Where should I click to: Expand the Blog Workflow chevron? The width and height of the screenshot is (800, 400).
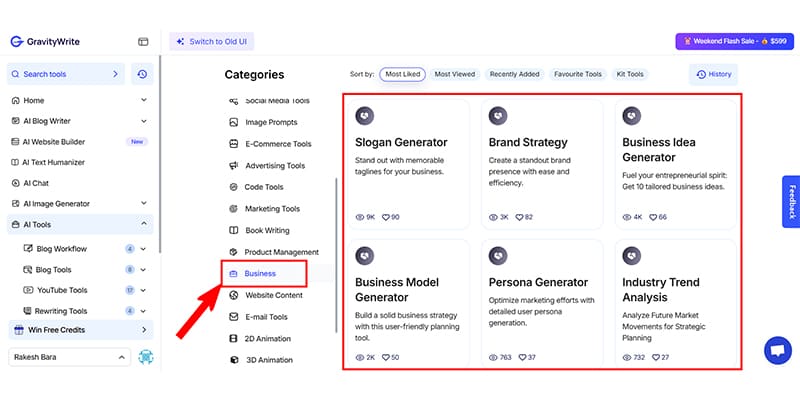pos(143,249)
